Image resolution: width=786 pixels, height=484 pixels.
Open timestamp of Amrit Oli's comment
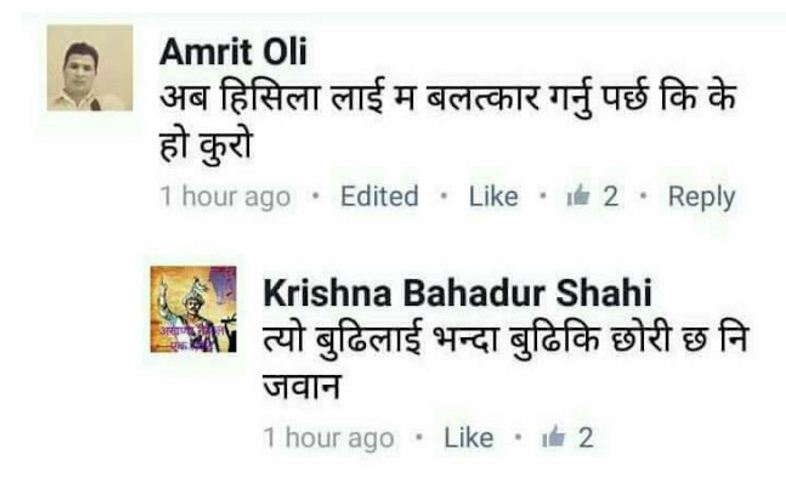pyautogui.click(x=225, y=196)
